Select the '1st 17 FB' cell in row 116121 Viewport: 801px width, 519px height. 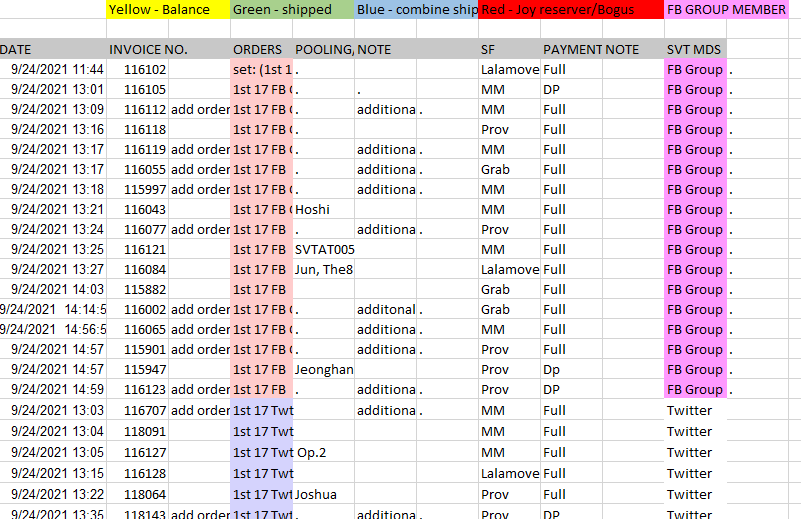[261, 249]
